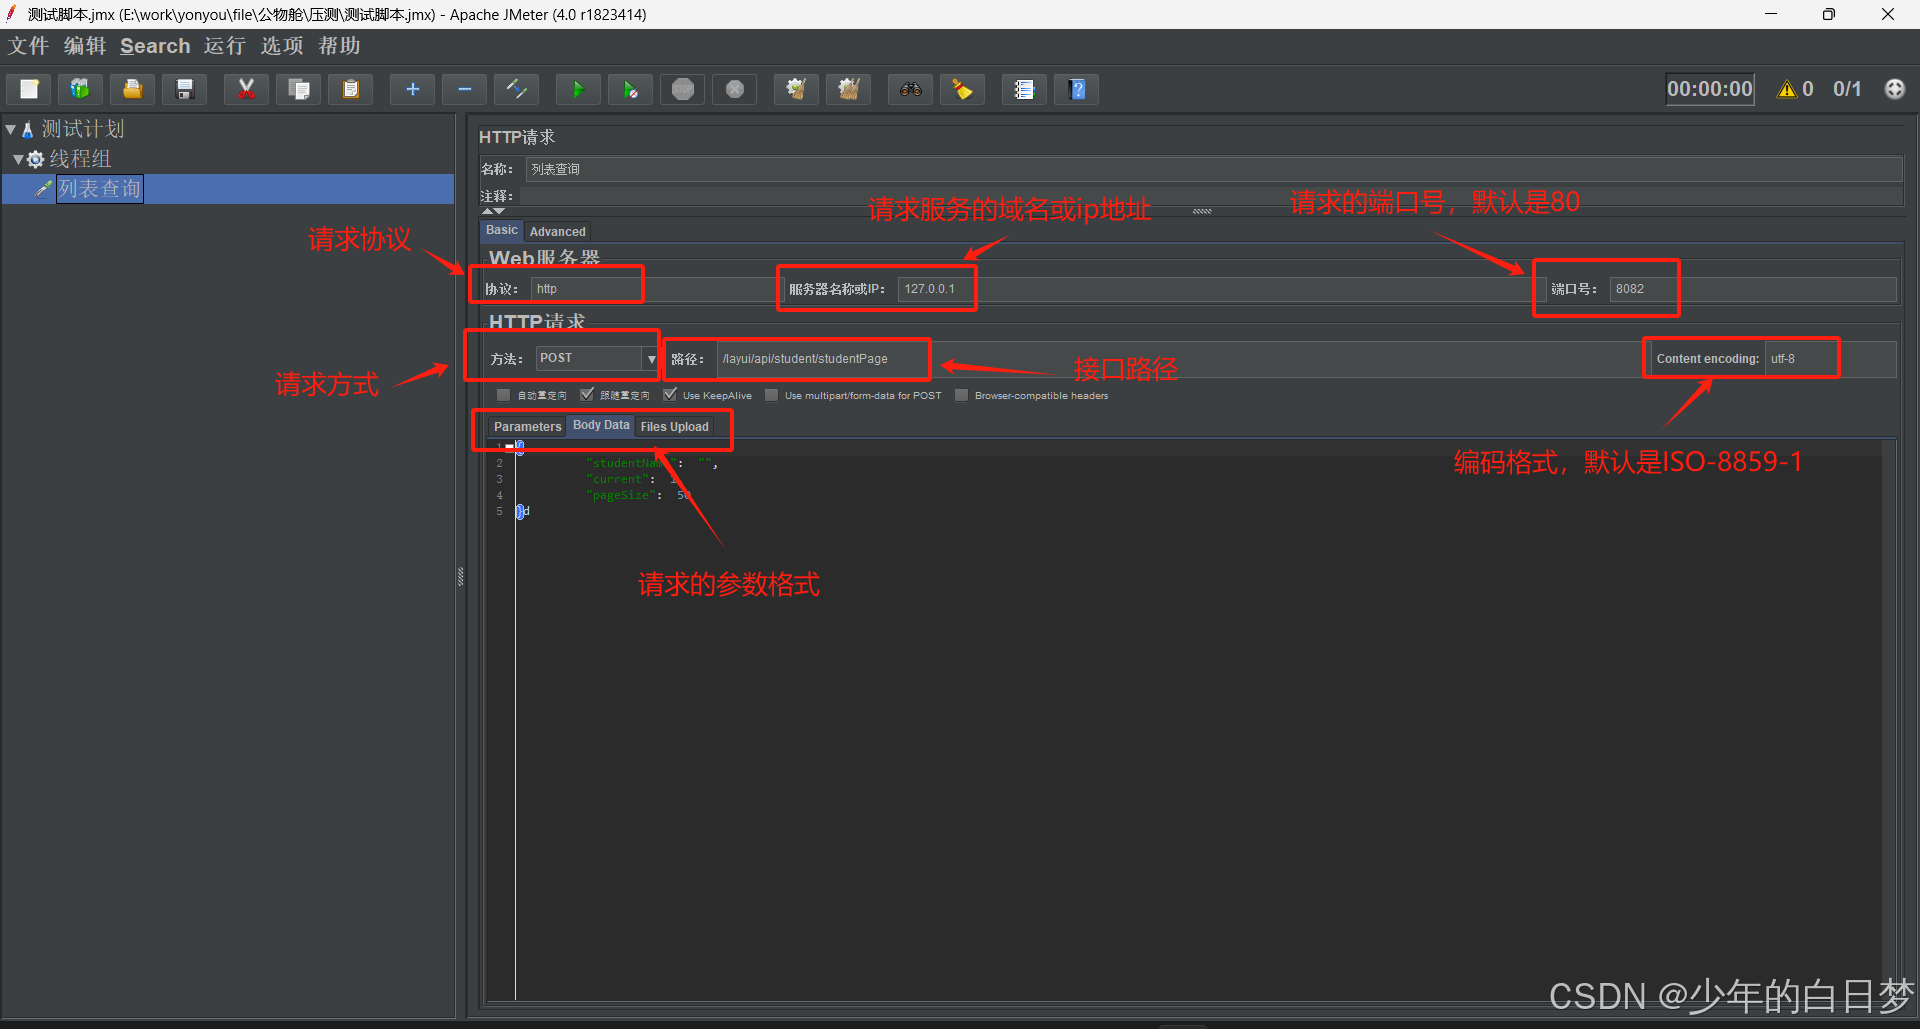Screen dimensions: 1920x1029
Task: Create a new test plan
Action: [x=29, y=89]
